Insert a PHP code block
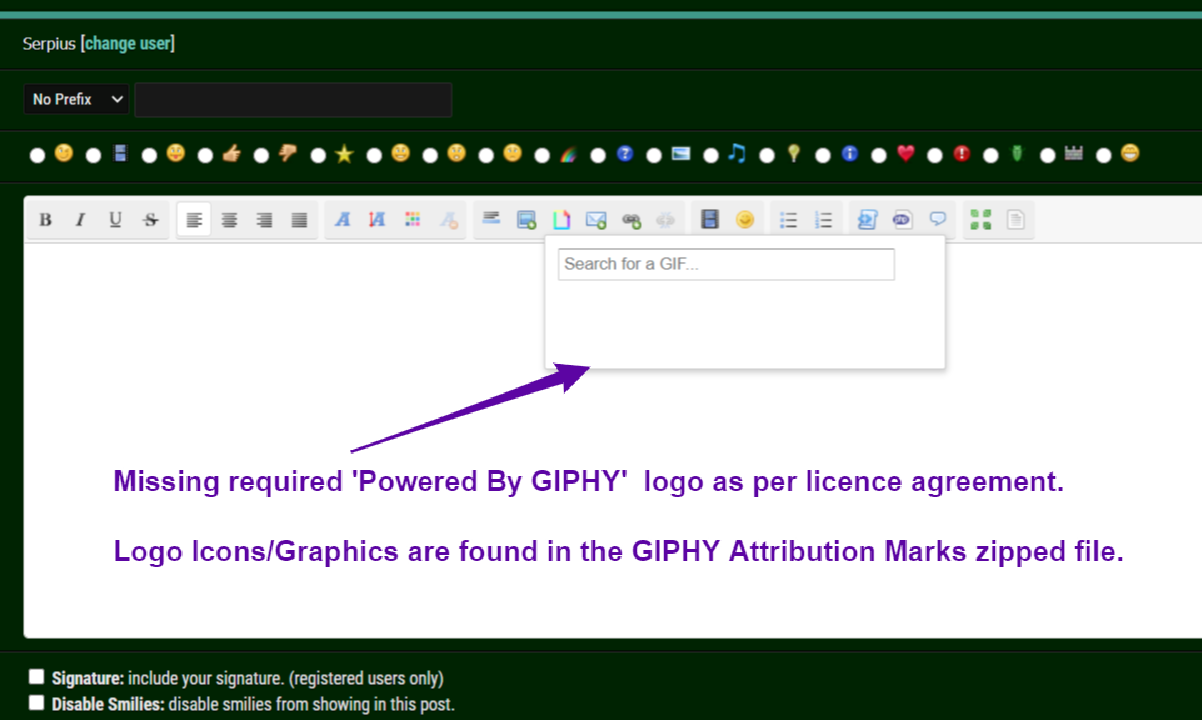 902,220
